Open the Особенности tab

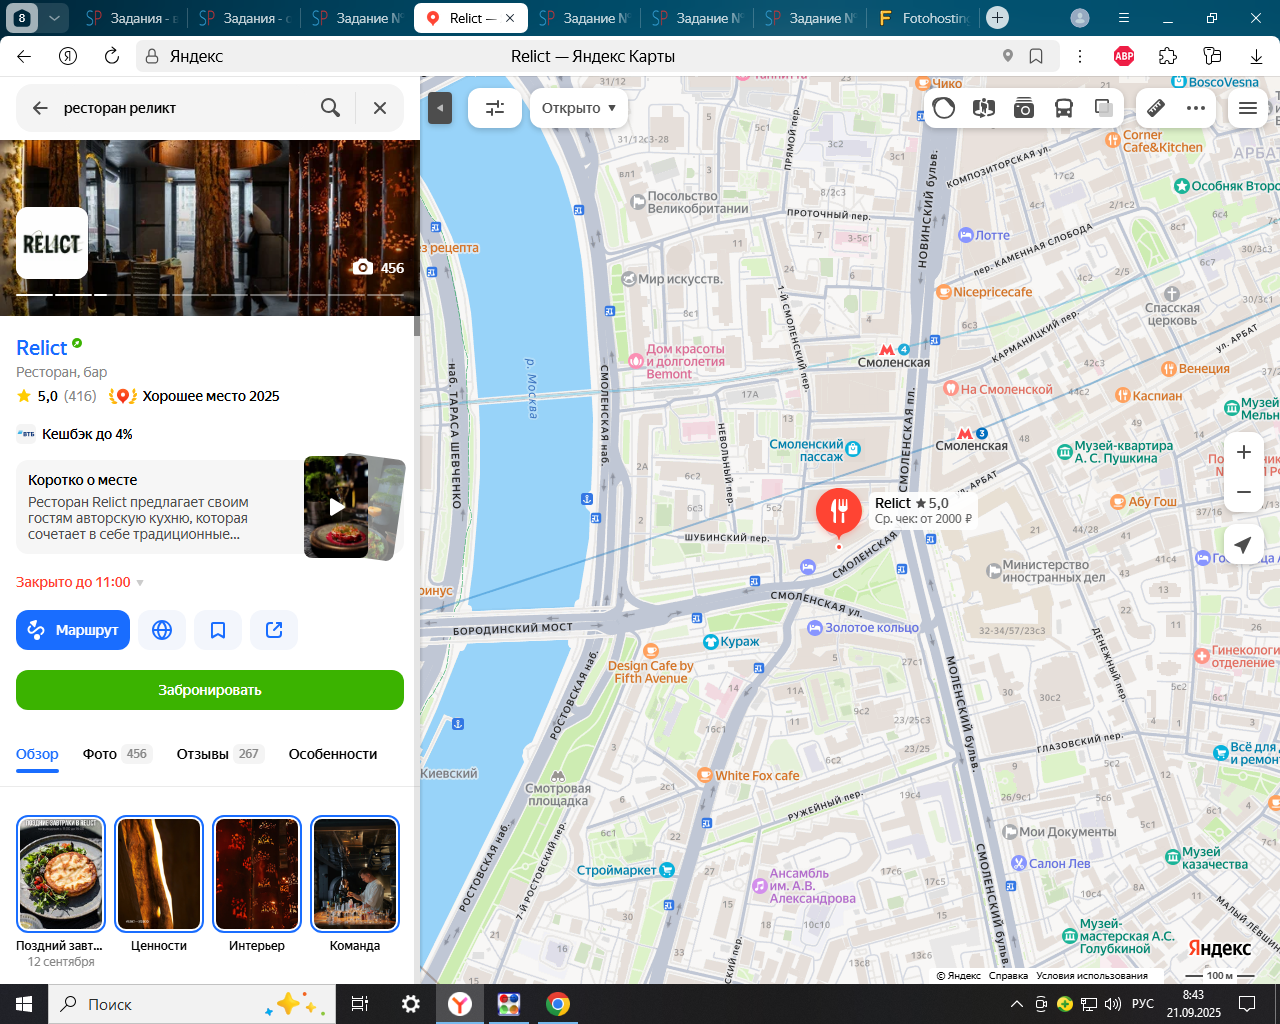coord(333,754)
